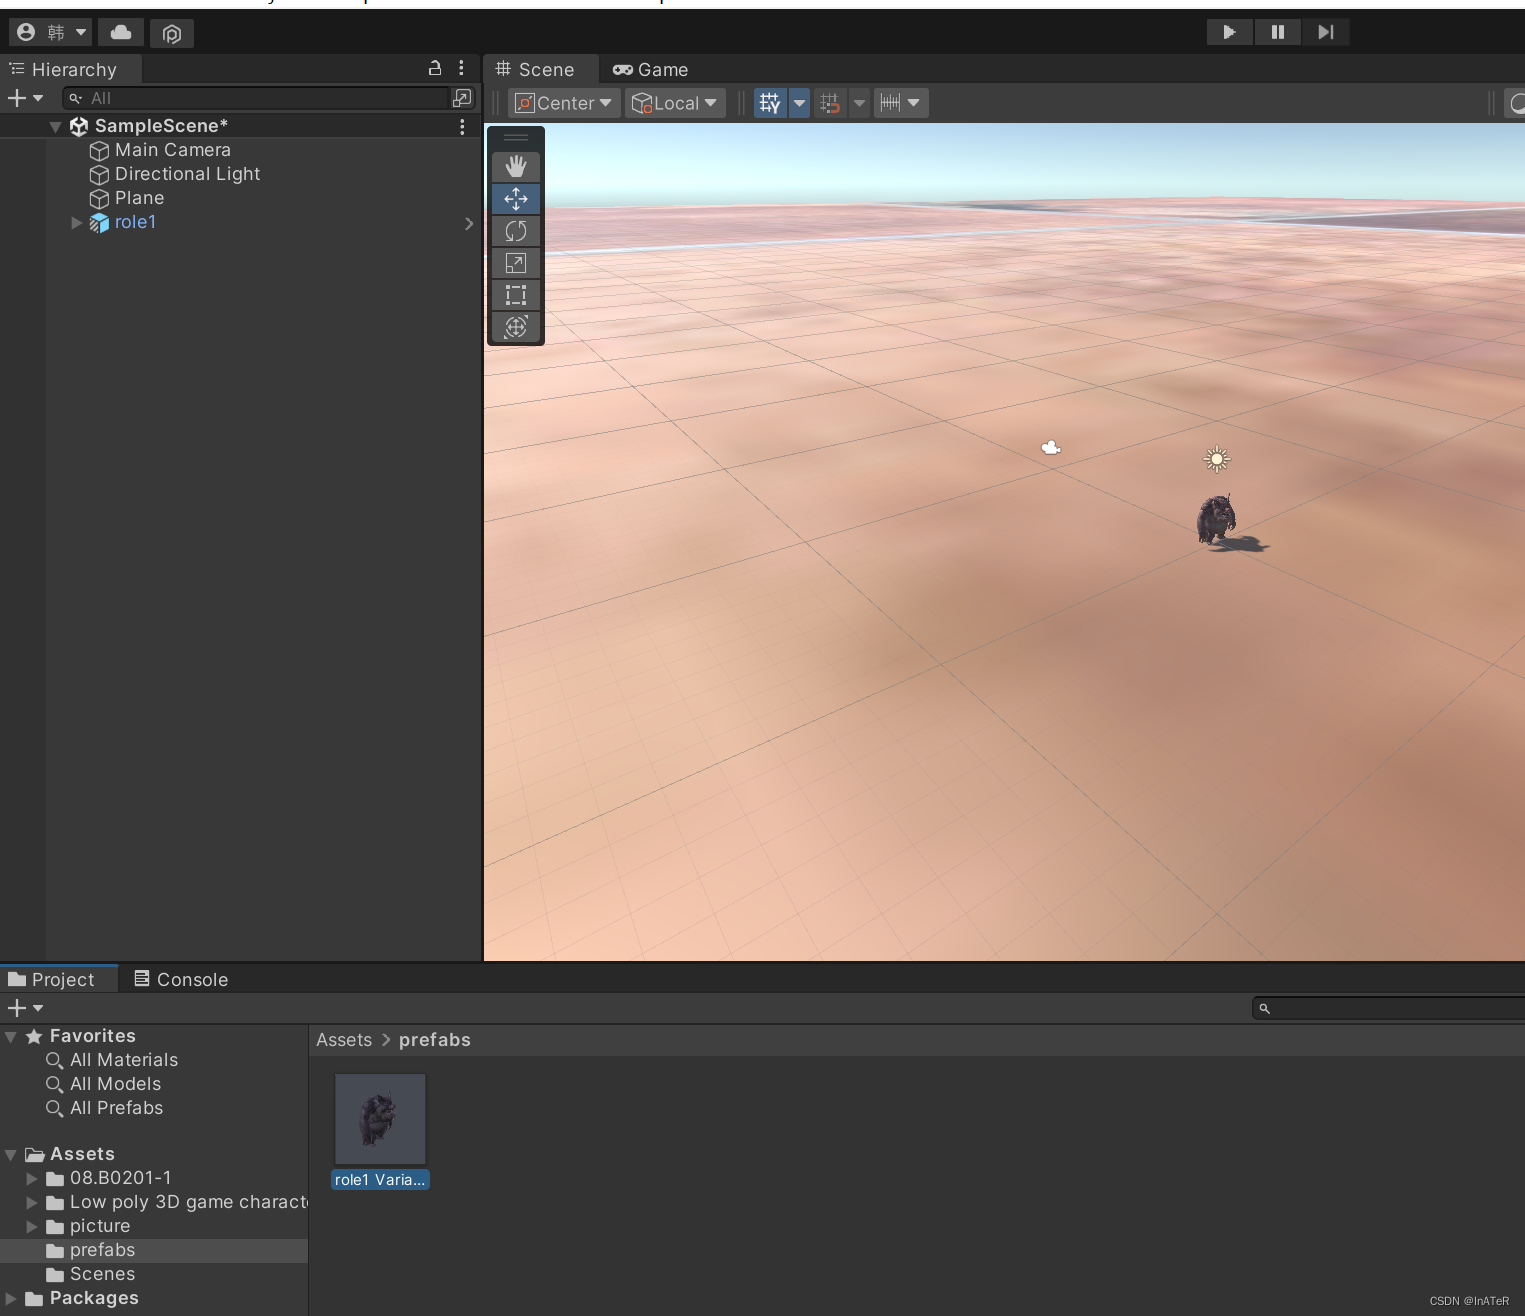Select the Scale tool
Image resolution: width=1525 pixels, height=1316 pixels.
pos(516,263)
